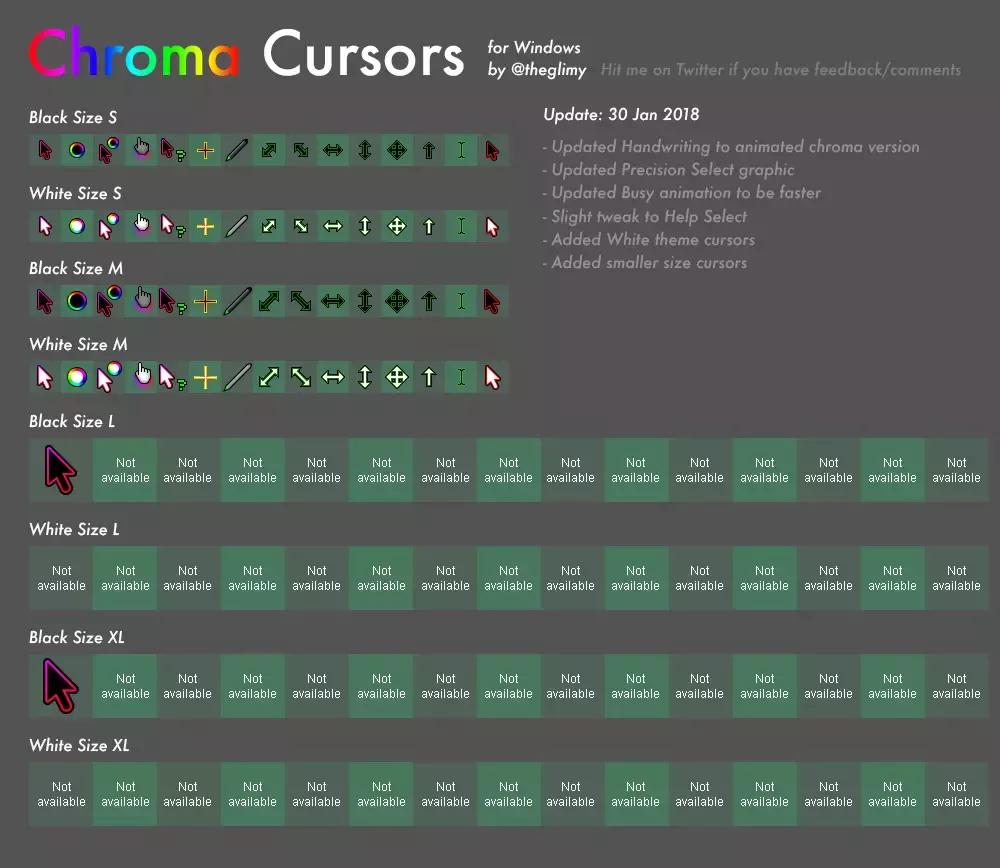Click the Working in Background cursor in White Size S
Screen dimensions: 1000x868
click(x=108, y=226)
